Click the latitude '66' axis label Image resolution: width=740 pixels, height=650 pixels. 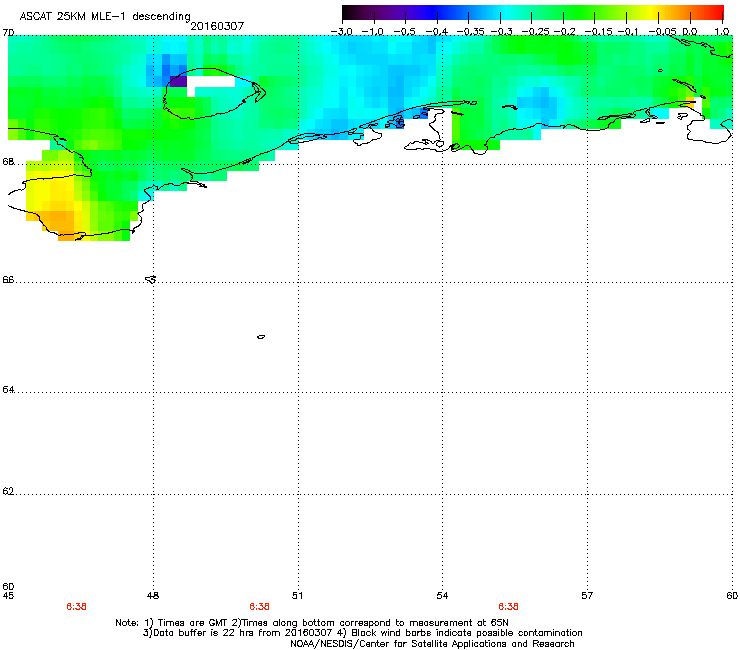tap(8, 279)
